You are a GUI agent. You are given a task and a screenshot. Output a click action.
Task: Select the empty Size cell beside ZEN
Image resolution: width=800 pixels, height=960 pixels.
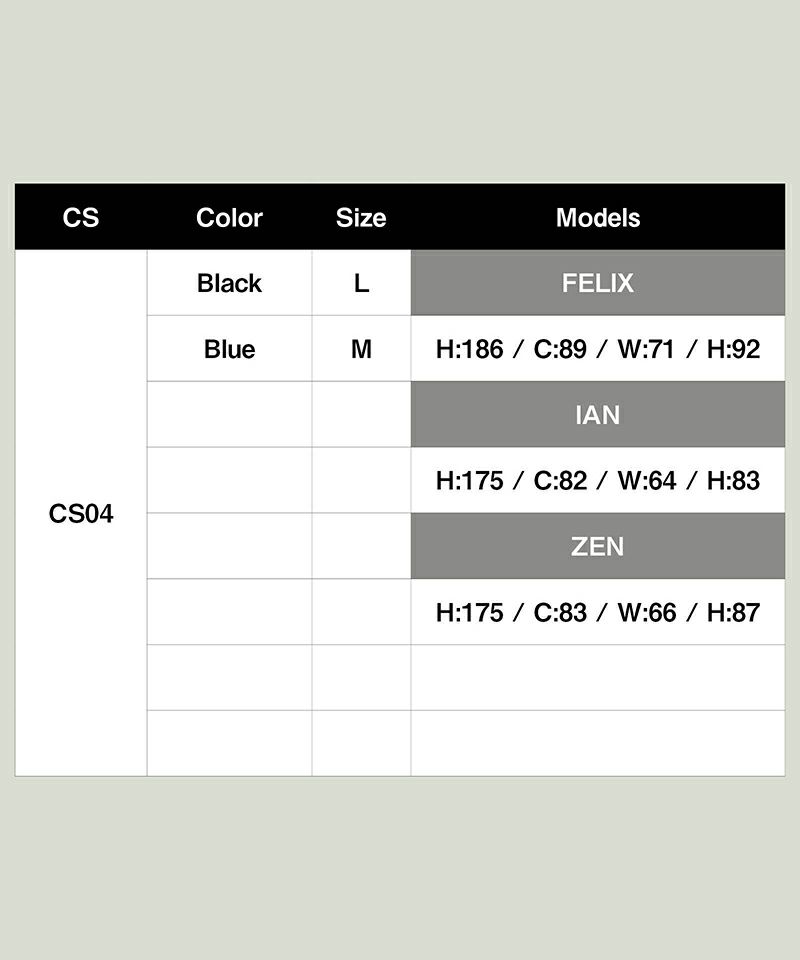(x=361, y=546)
